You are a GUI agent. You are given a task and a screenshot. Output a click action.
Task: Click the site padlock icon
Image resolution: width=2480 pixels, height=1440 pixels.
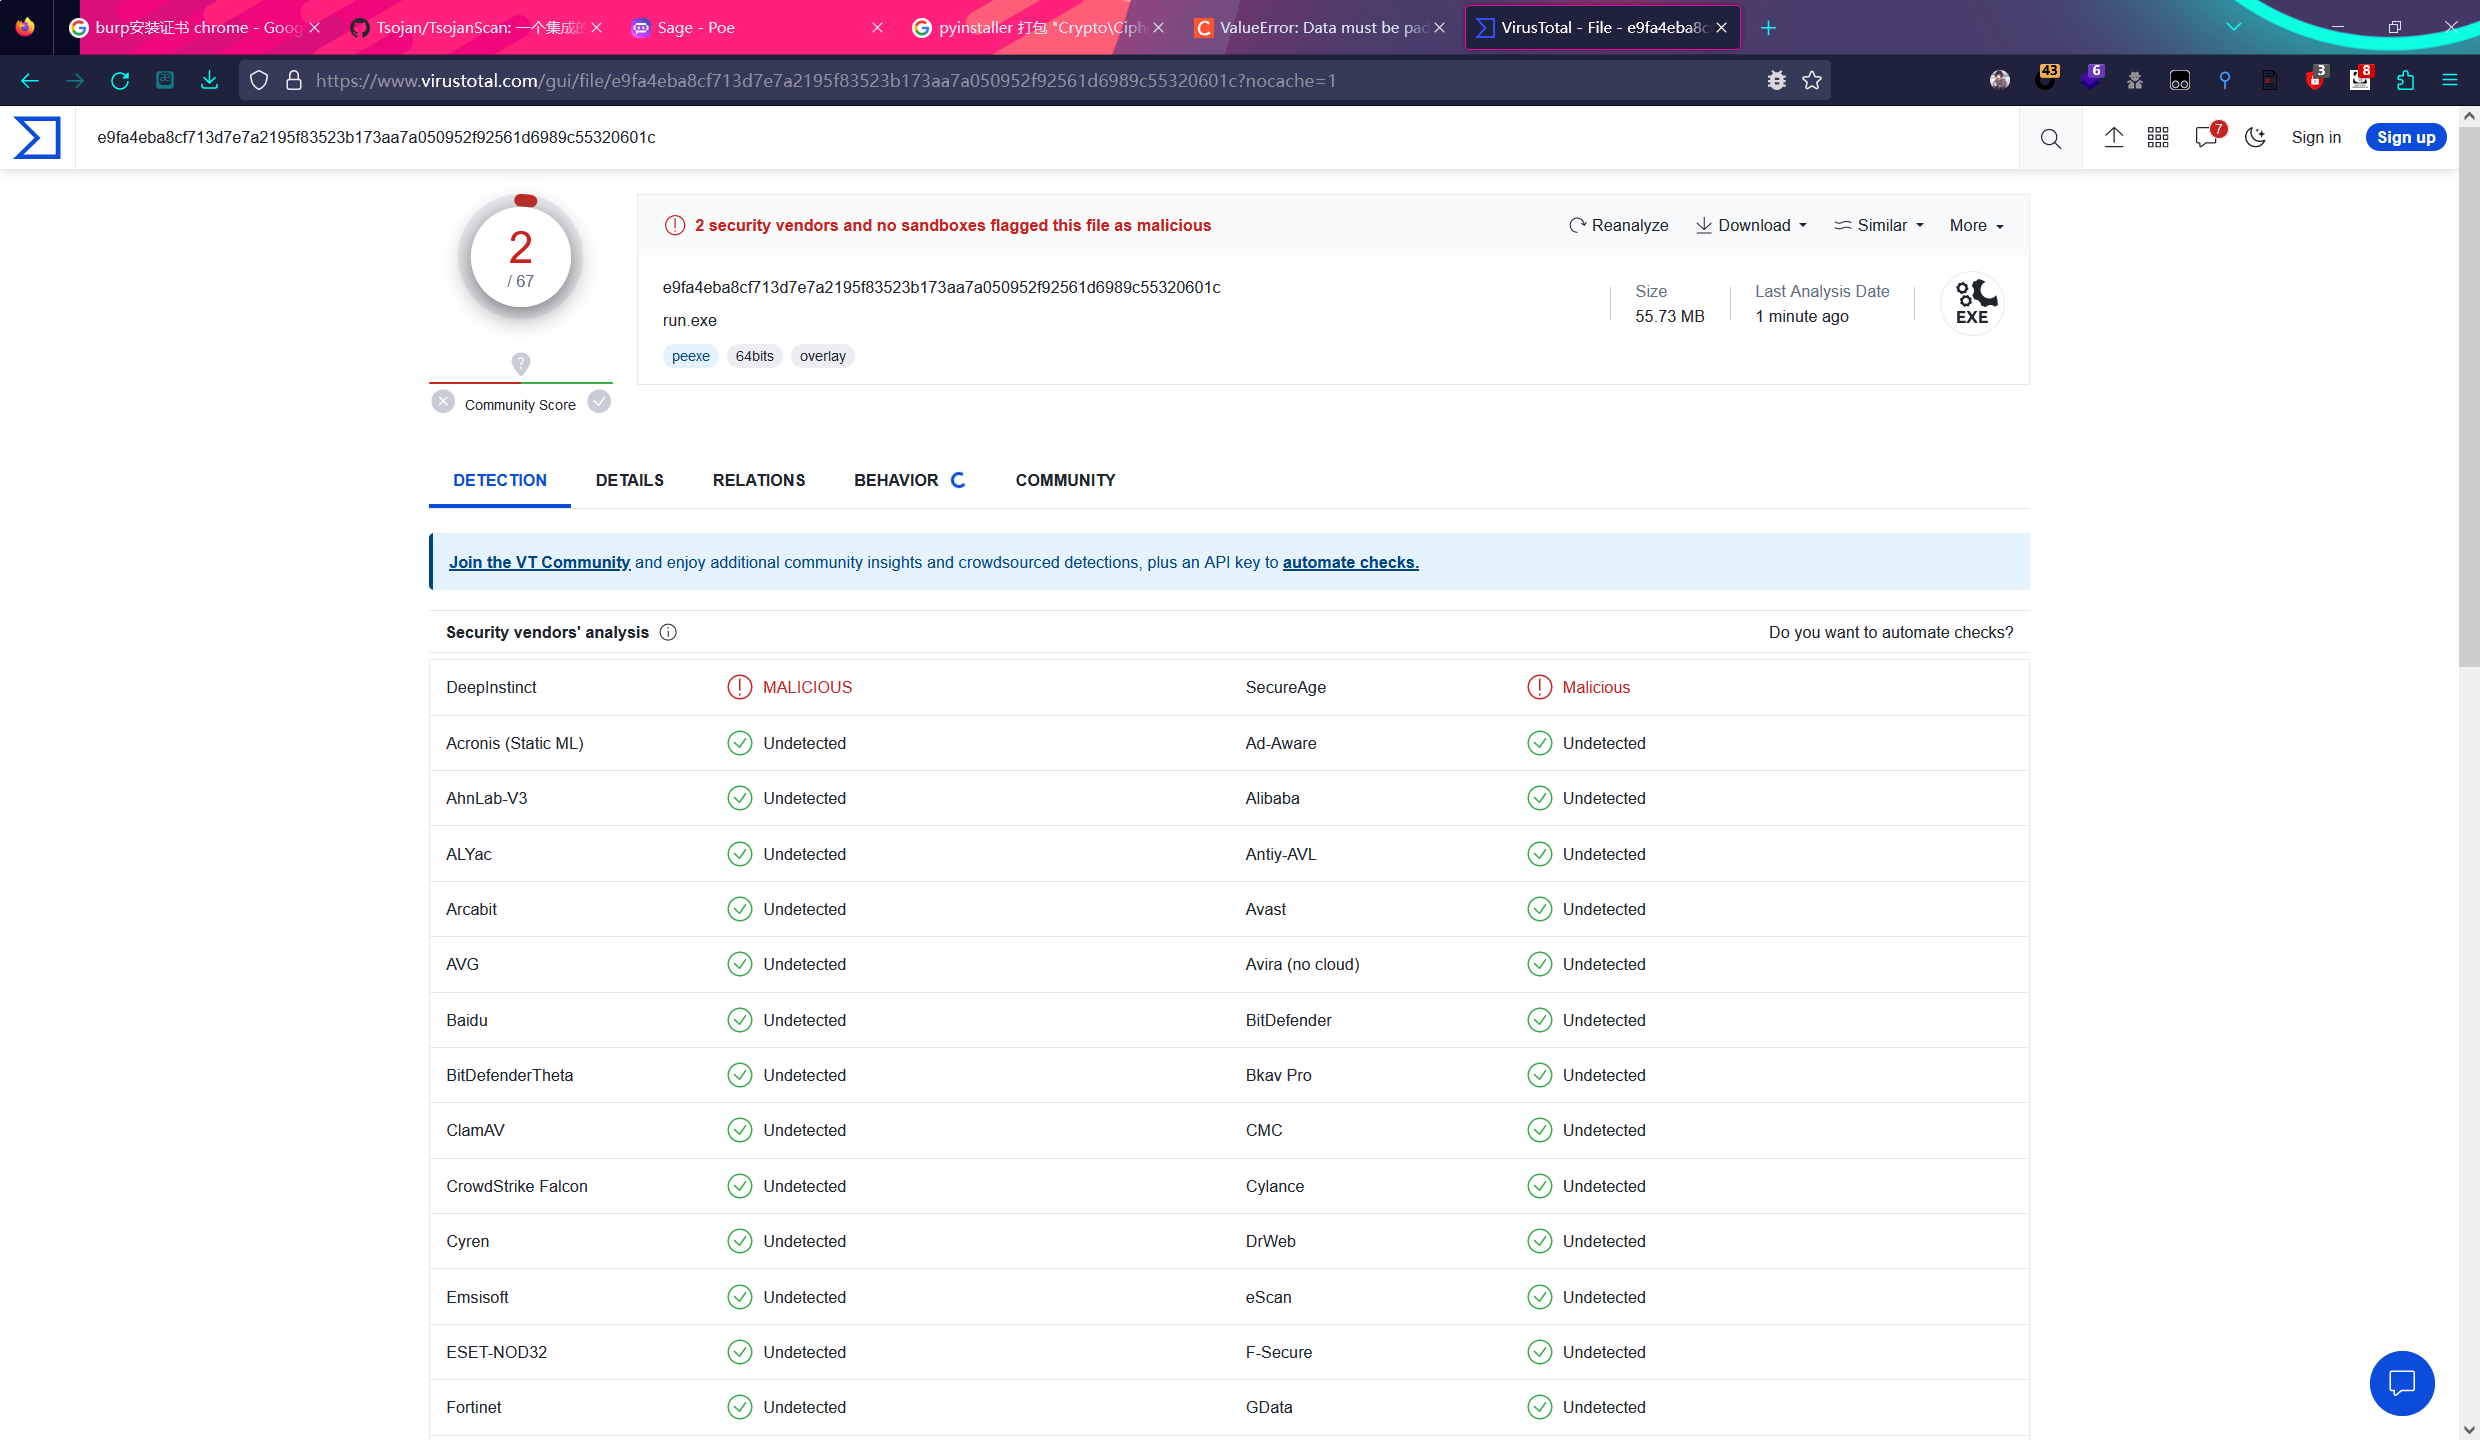tap(294, 81)
